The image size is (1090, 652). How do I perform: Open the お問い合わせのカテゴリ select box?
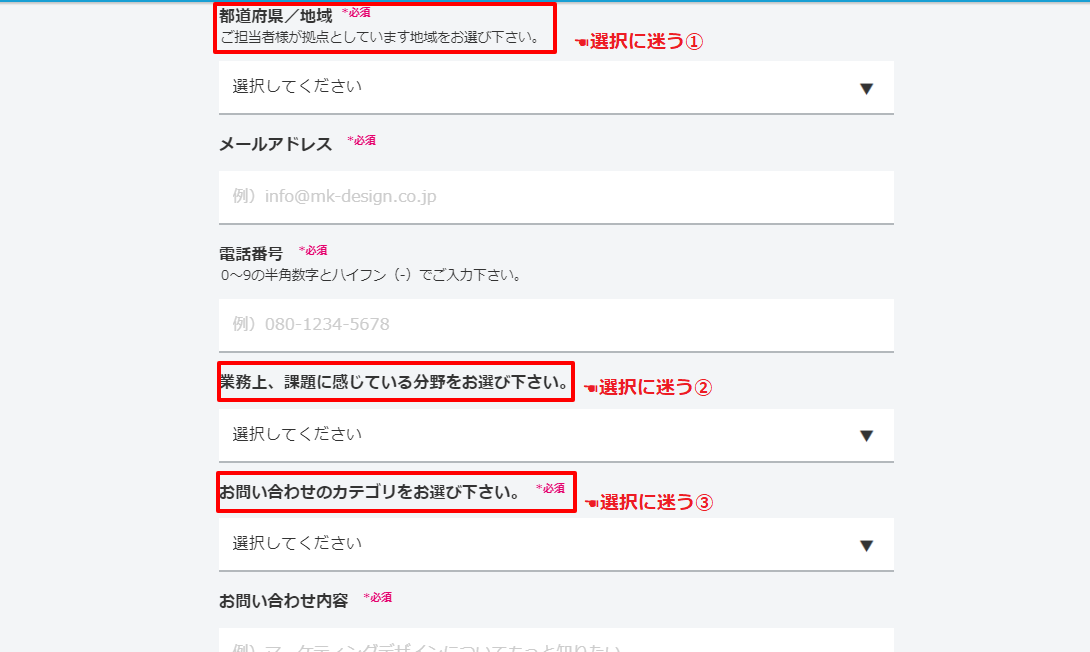(556, 544)
